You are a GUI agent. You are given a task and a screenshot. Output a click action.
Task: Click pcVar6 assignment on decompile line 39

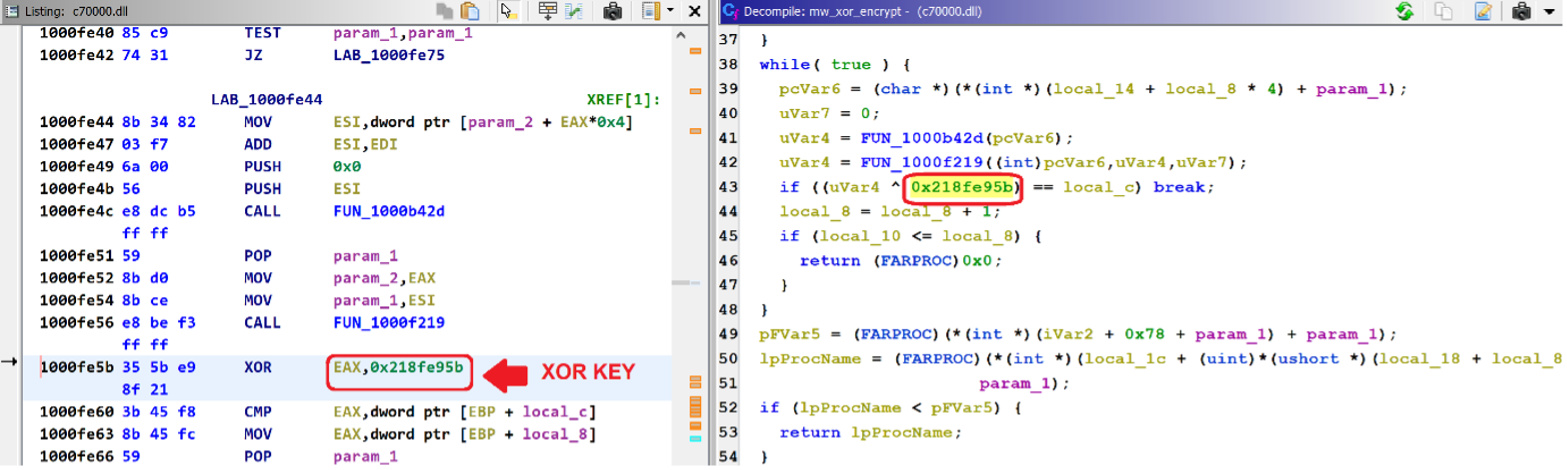[x=1094, y=89]
